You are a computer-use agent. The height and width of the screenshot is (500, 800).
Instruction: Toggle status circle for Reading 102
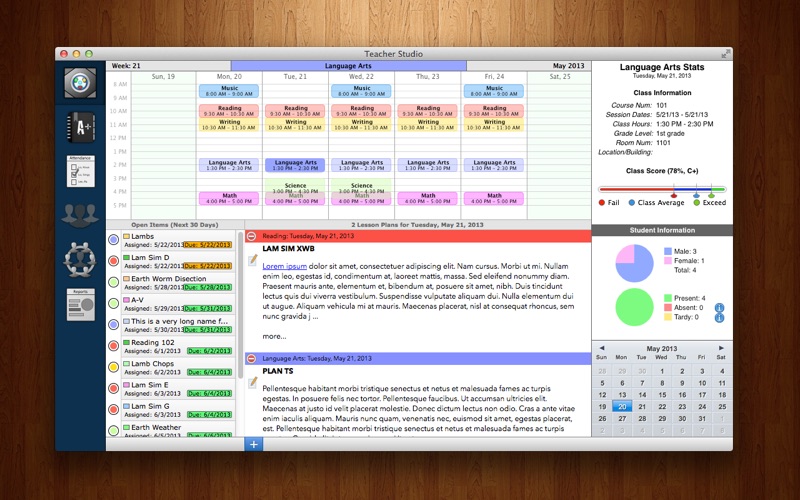click(x=114, y=346)
